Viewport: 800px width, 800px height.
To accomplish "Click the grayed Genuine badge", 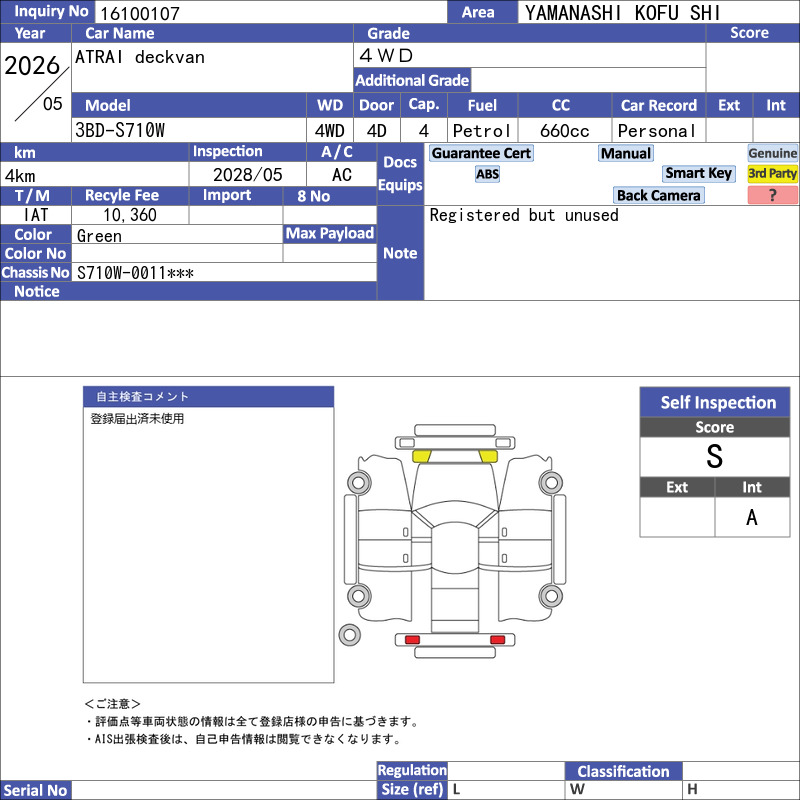I will point(772,153).
